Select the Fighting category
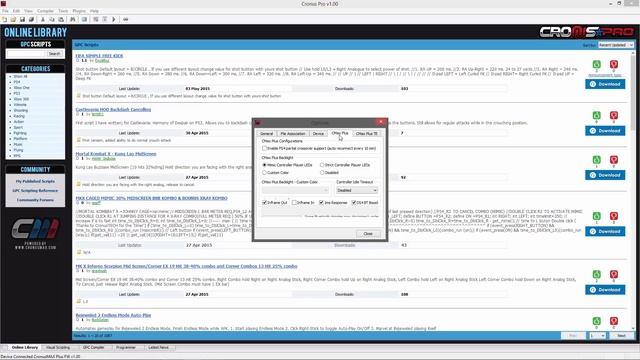The width and height of the screenshot is (640, 360). [x=20, y=133]
